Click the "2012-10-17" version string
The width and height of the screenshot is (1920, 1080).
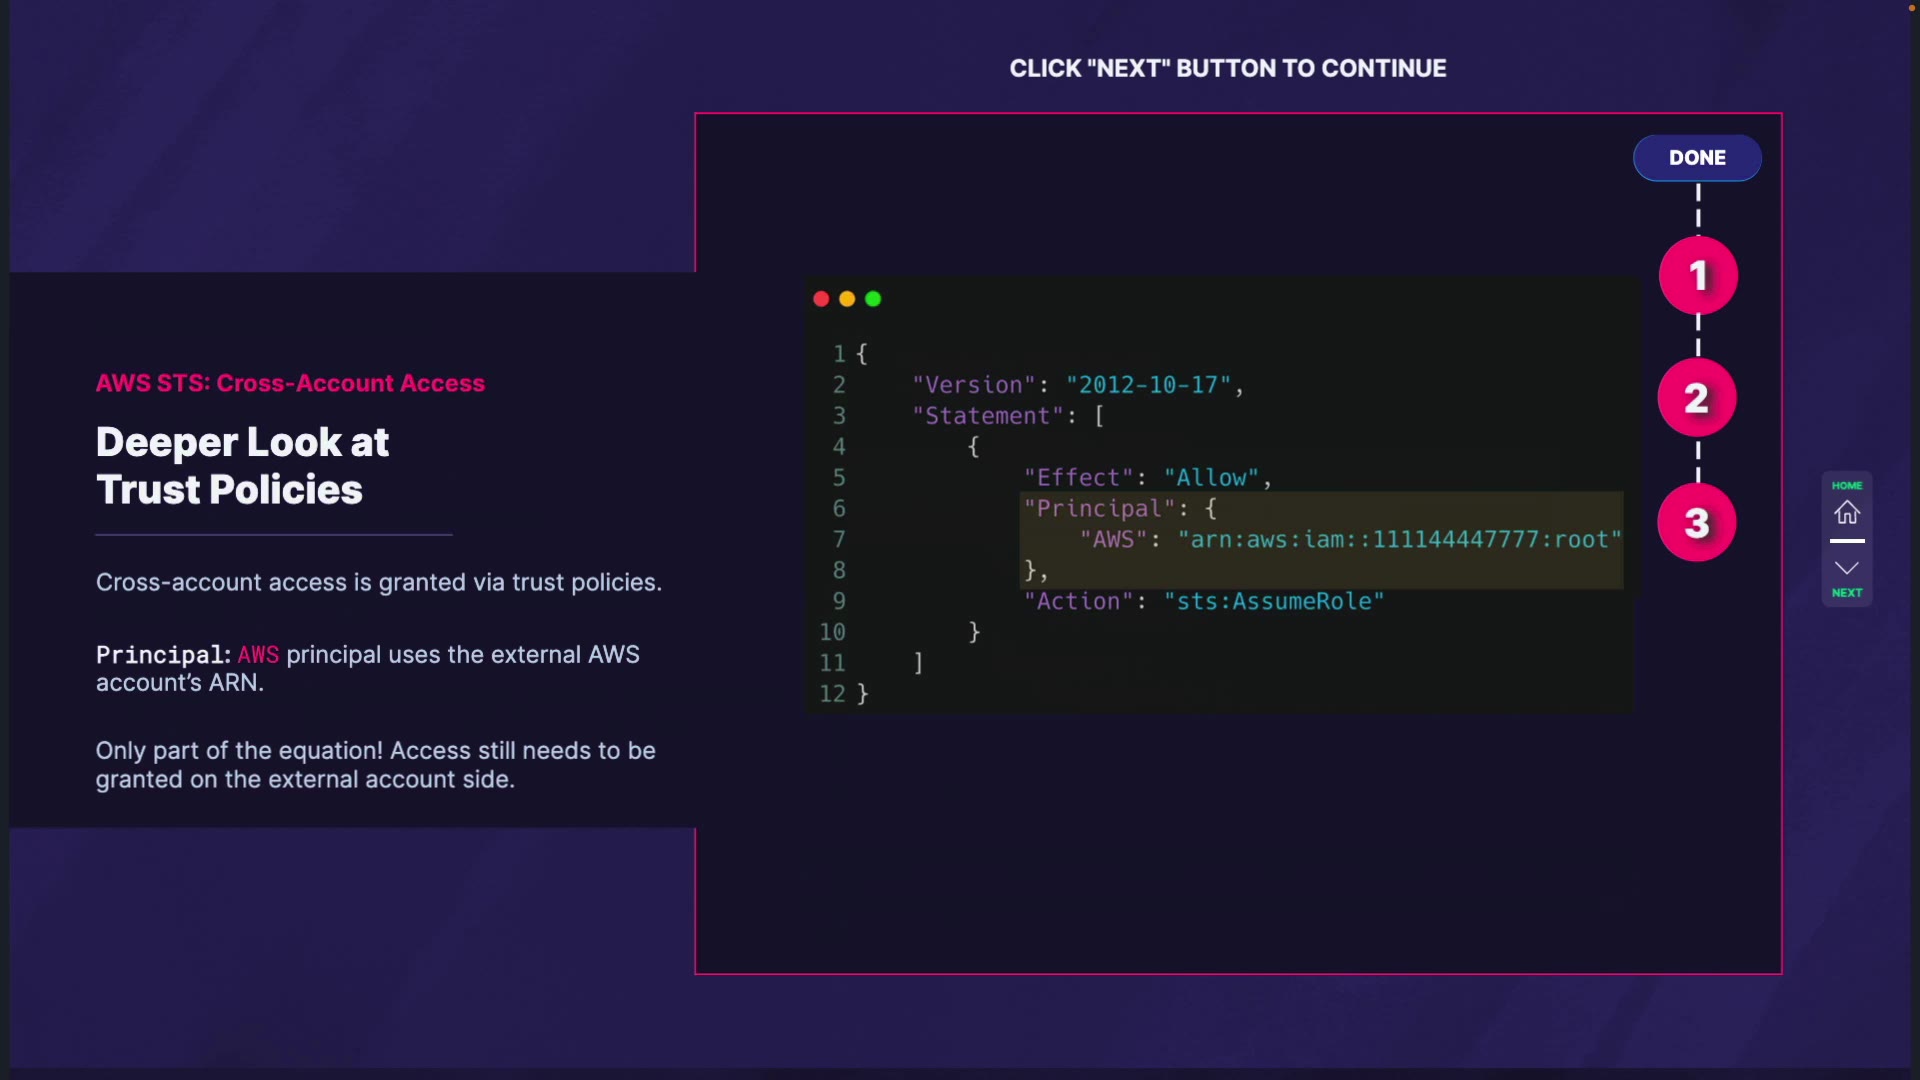point(1148,385)
